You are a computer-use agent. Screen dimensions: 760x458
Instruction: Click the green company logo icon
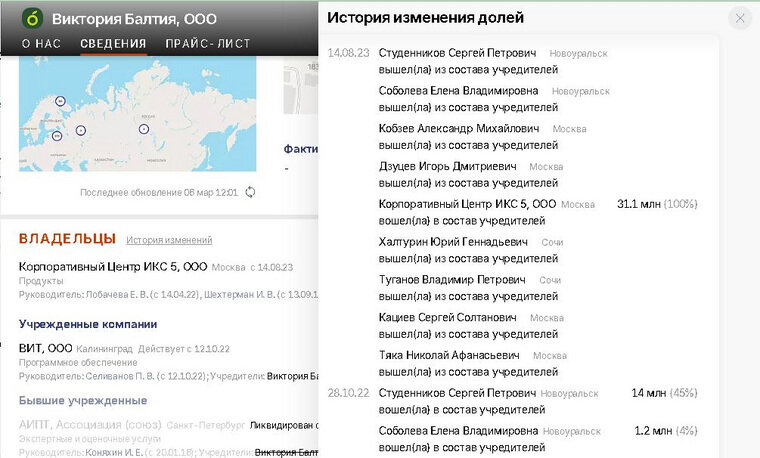[x=32, y=18]
